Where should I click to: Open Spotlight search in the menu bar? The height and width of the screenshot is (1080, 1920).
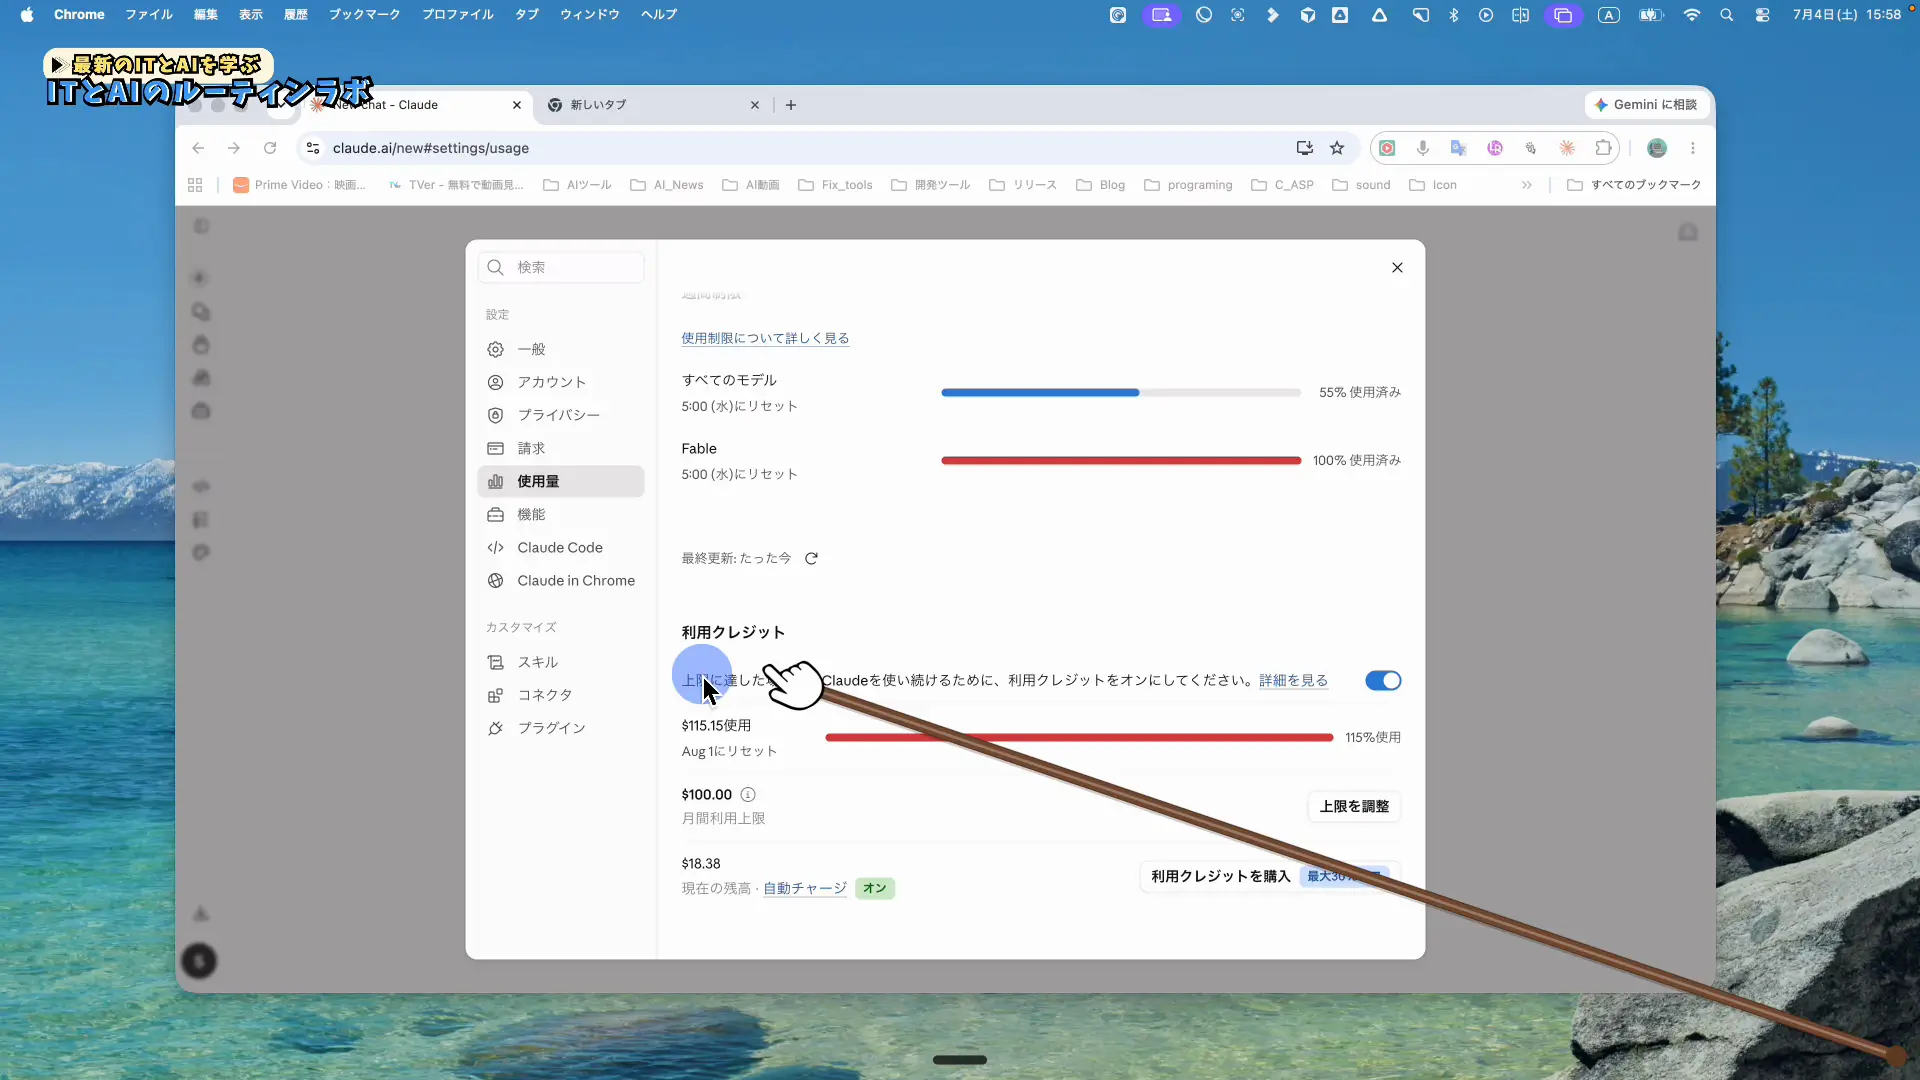(x=1727, y=15)
